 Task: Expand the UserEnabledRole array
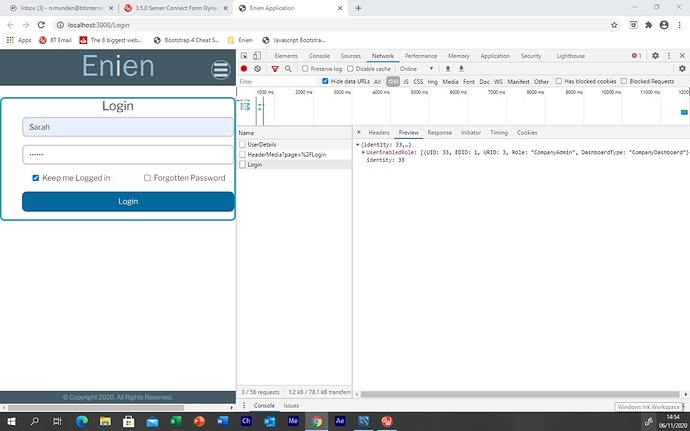364,152
